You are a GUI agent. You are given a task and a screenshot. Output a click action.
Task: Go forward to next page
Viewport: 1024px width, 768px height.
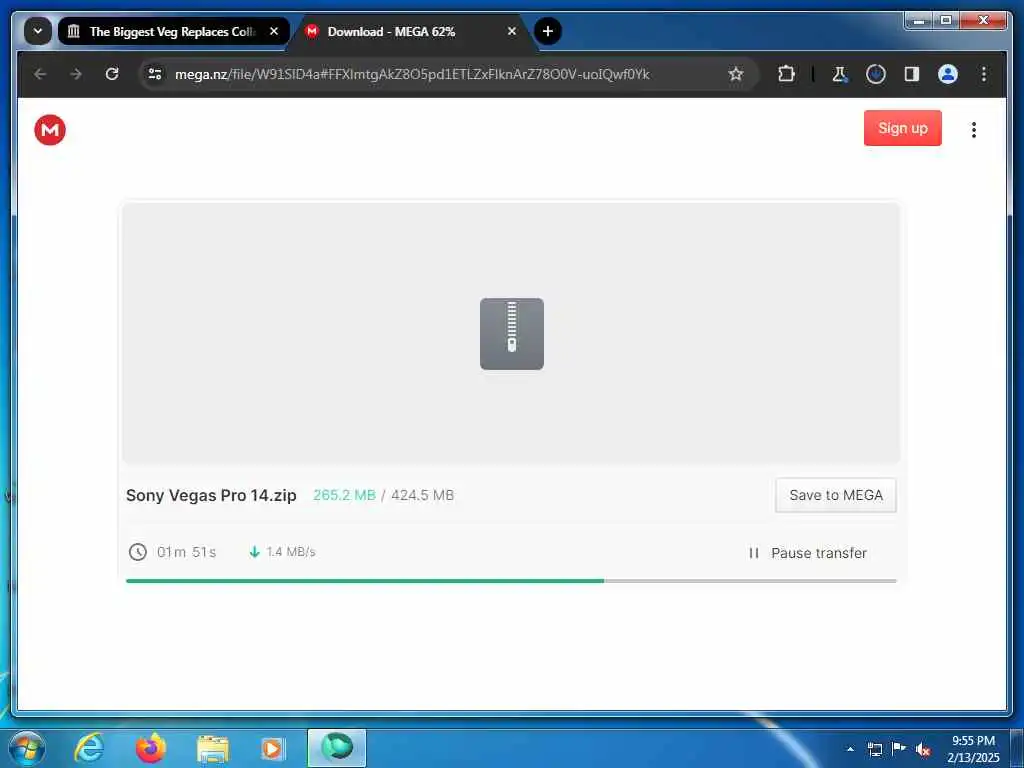[x=76, y=74]
